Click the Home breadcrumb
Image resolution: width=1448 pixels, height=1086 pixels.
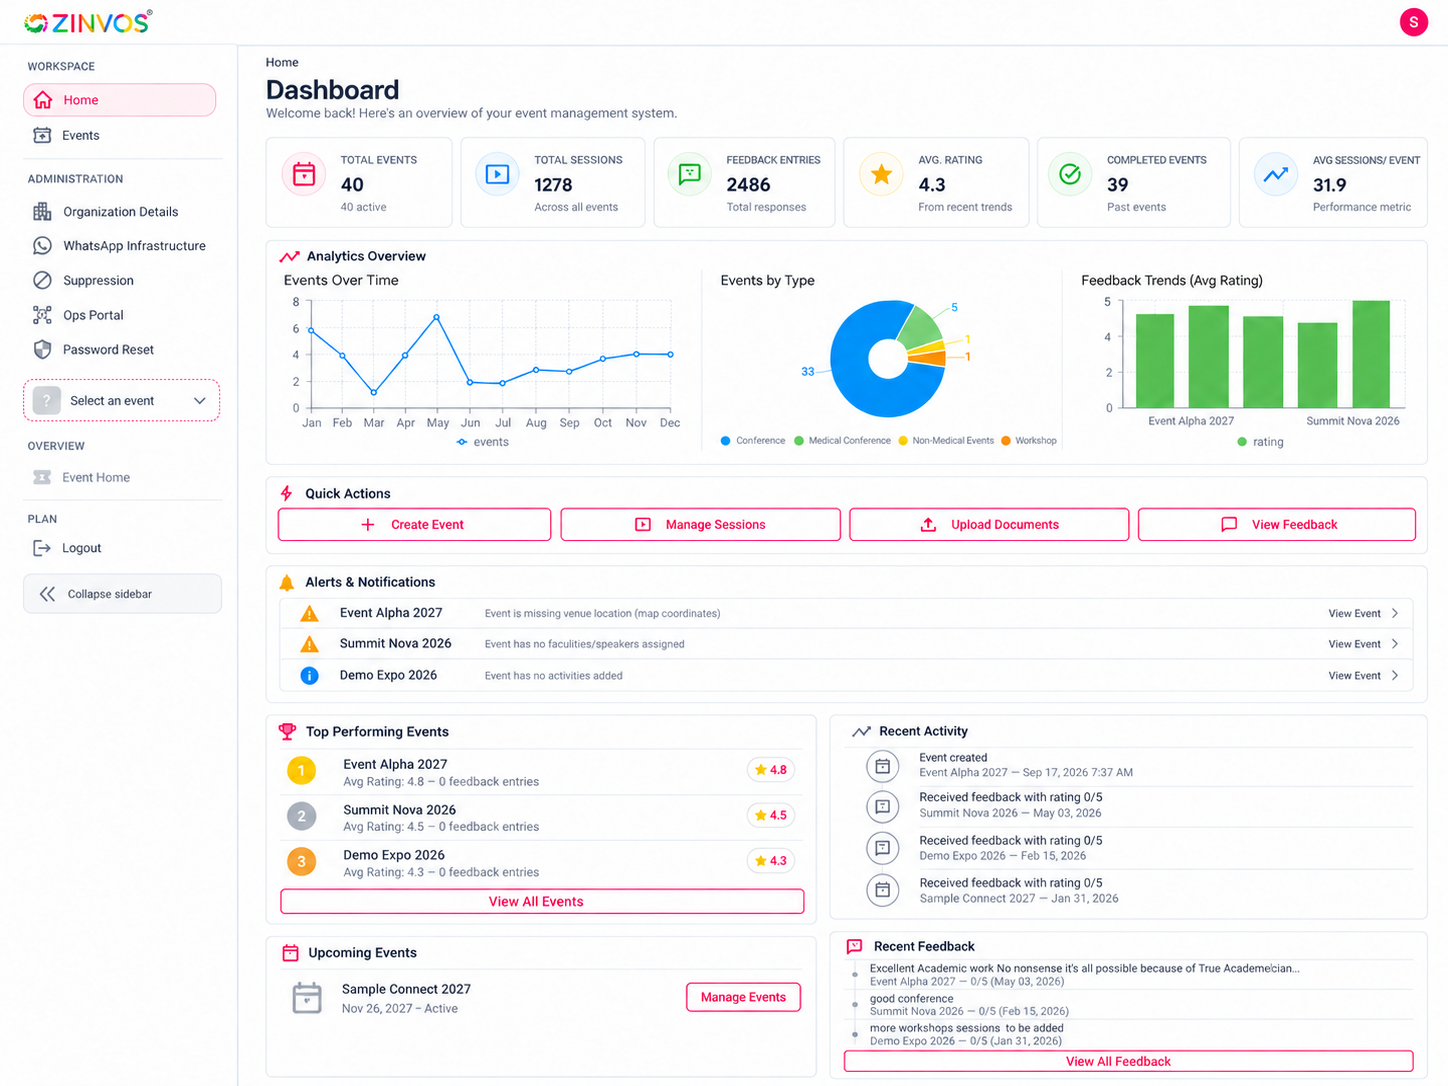click(x=282, y=62)
